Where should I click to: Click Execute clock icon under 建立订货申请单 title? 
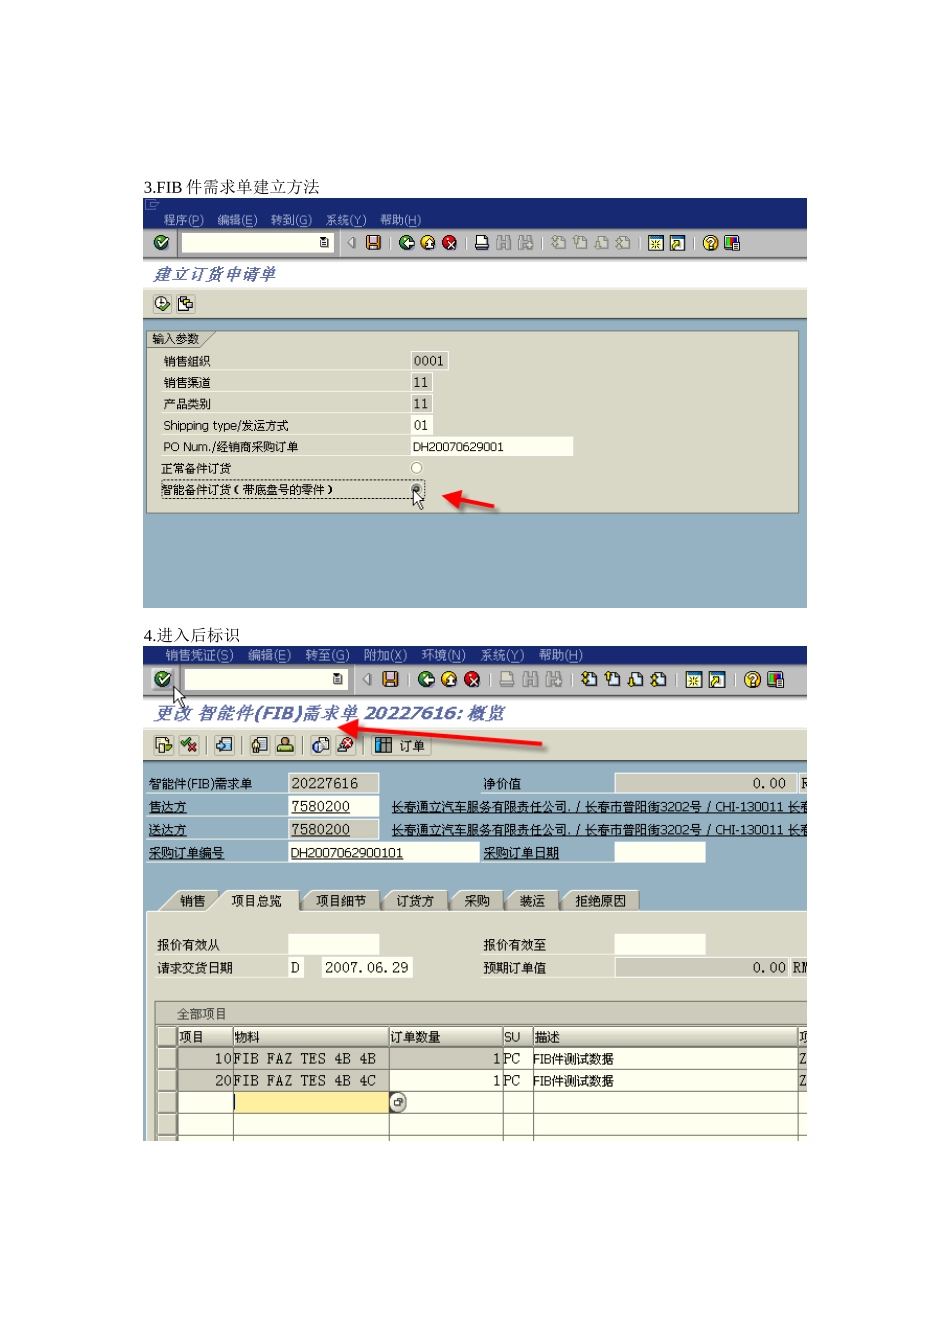pyautogui.click(x=162, y=303)
